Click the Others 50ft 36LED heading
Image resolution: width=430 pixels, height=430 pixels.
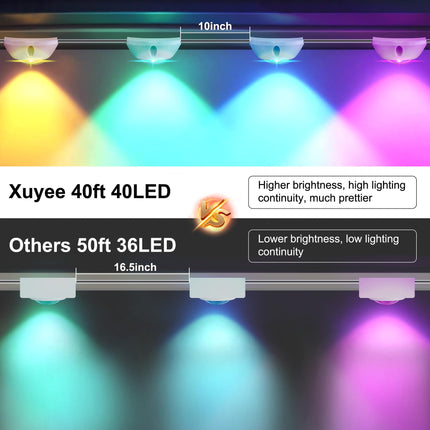(x=92, y=245)
